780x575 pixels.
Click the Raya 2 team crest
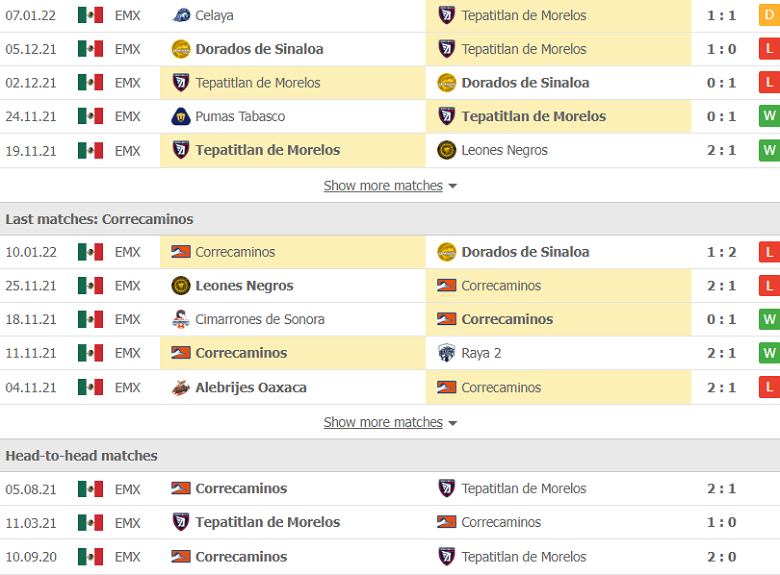pos(447,353)
